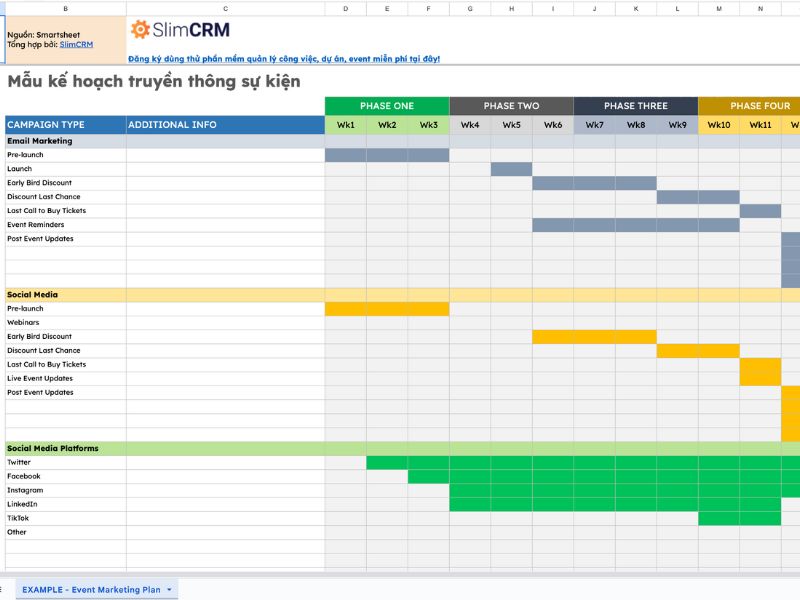Open the Event Marketing Plan sheet tab dropdown arrow
The image size is (800, 600).
coord(169,590)
